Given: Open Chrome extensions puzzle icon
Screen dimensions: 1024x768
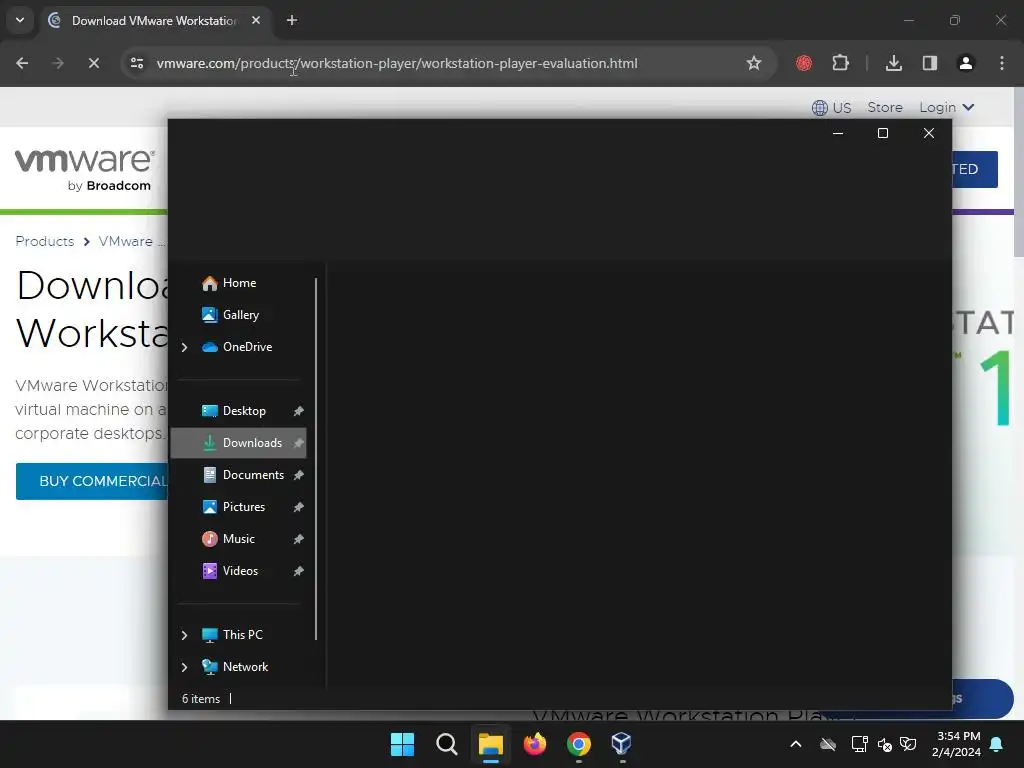Looking at the screenshot, I should point(840,63).
